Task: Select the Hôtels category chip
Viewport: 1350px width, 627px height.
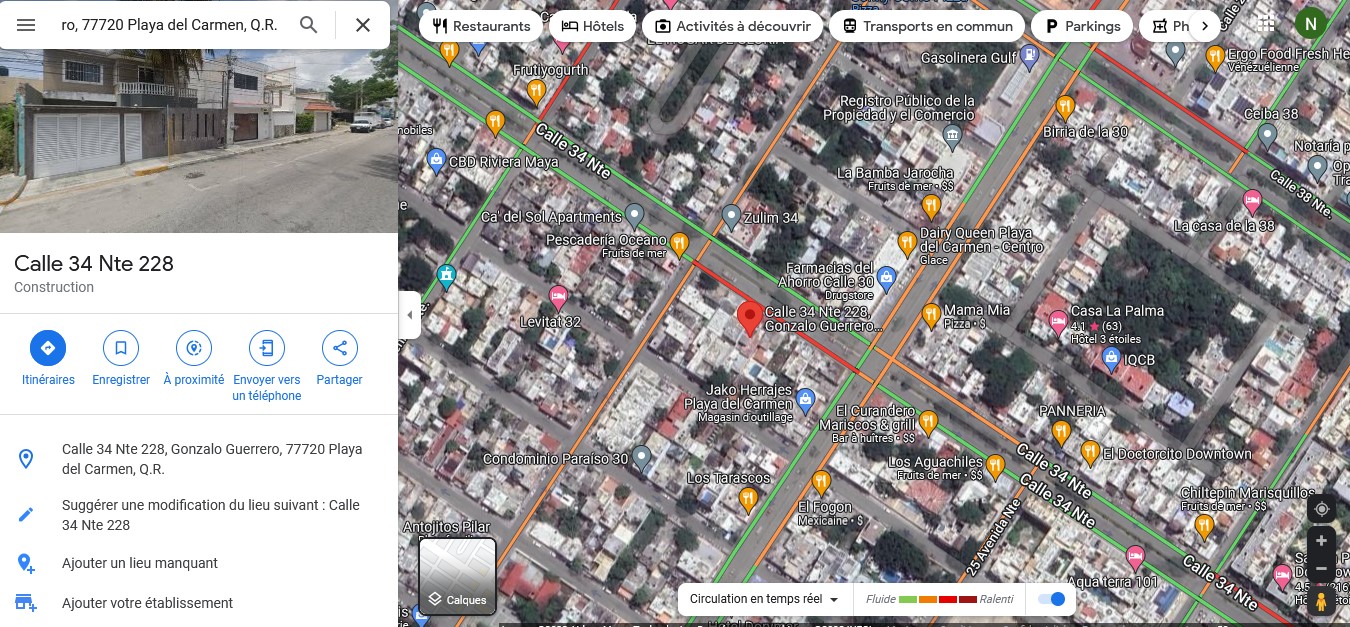Action: pyautogui.click(x=593, y=26)
